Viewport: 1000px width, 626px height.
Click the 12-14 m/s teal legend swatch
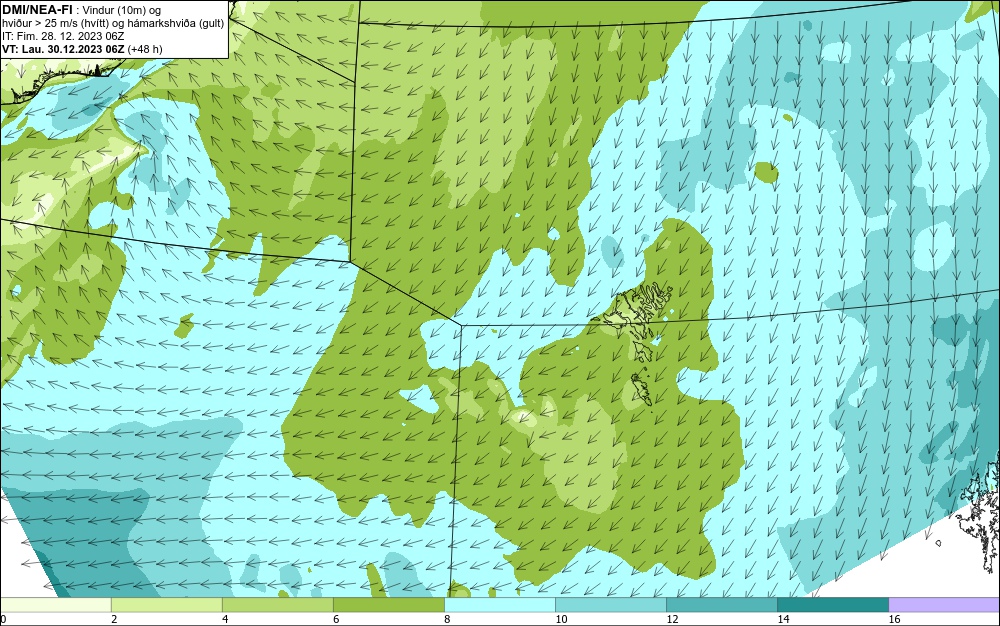coord(721,605)
